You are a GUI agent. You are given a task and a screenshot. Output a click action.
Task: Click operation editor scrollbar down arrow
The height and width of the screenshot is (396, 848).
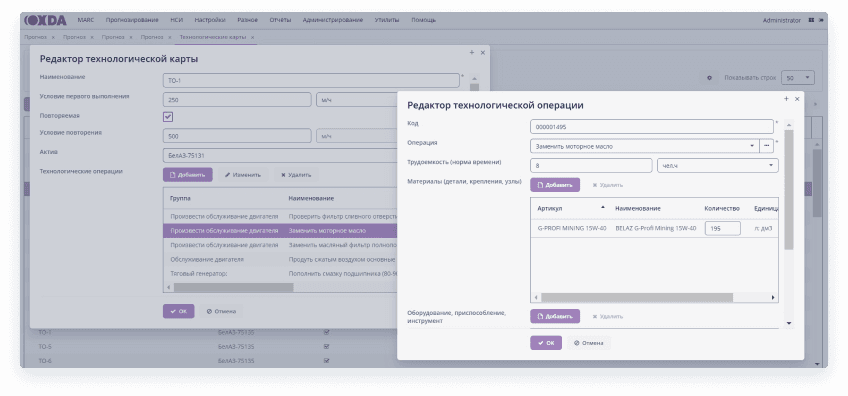(789, 324)
